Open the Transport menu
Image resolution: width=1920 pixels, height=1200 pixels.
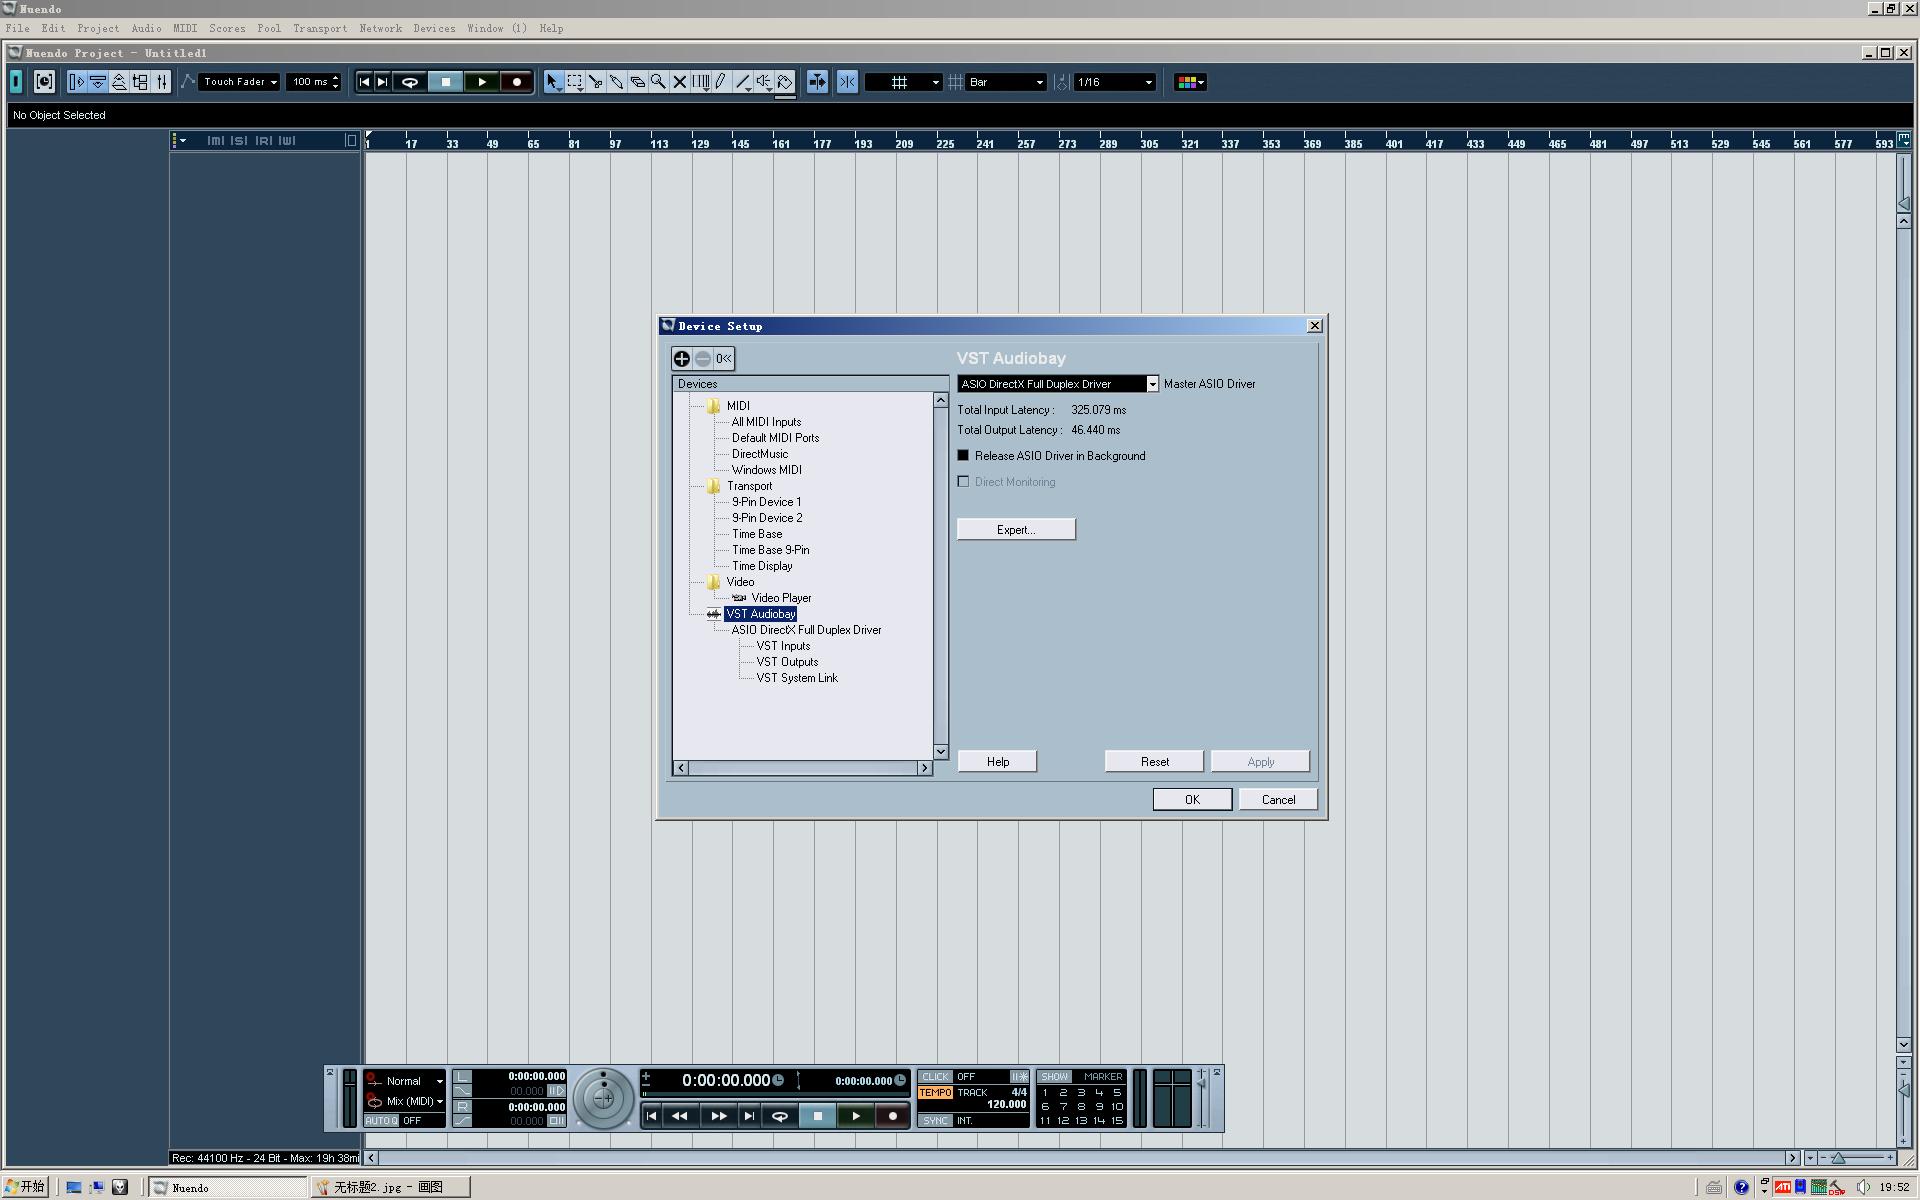pyautogui.click(x=320, y=28)
